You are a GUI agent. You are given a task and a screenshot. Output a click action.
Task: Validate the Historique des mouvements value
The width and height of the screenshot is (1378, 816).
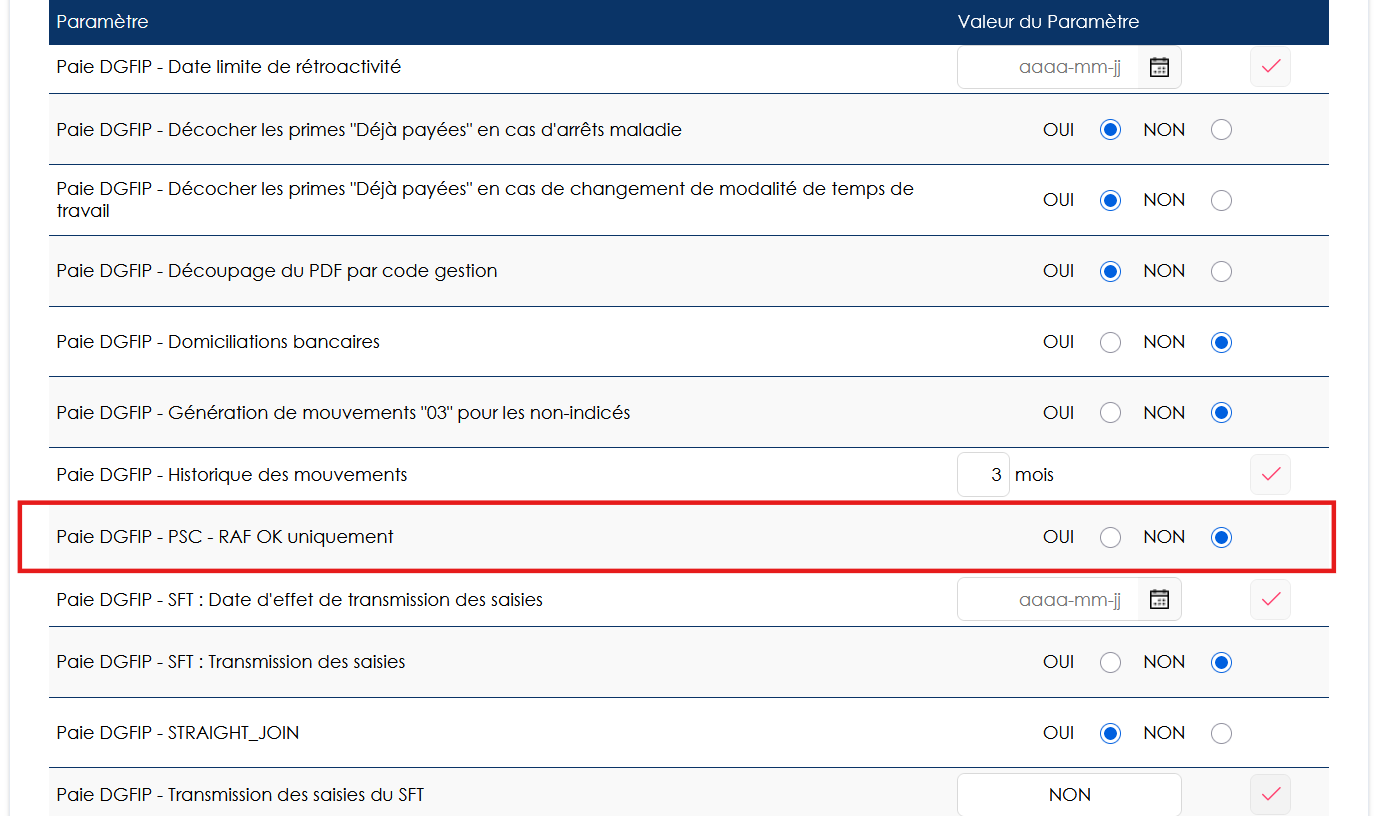point(1270,474)
